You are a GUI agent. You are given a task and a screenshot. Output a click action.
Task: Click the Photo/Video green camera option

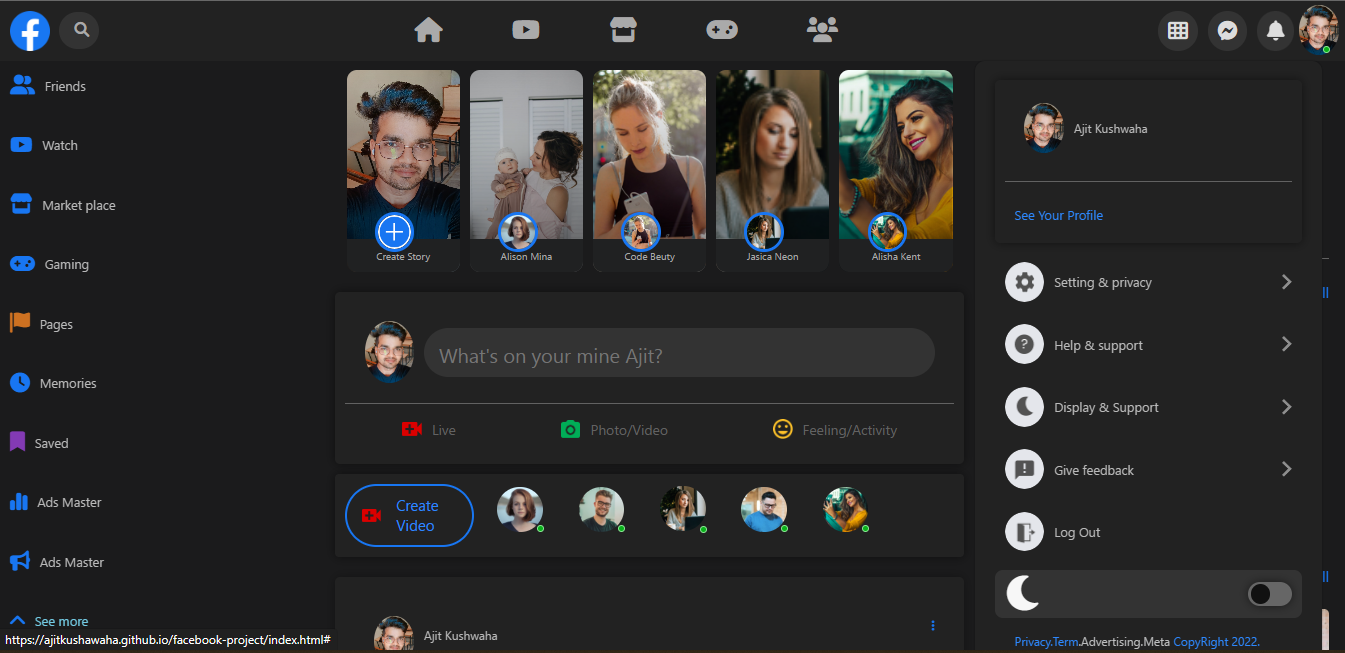614,429
